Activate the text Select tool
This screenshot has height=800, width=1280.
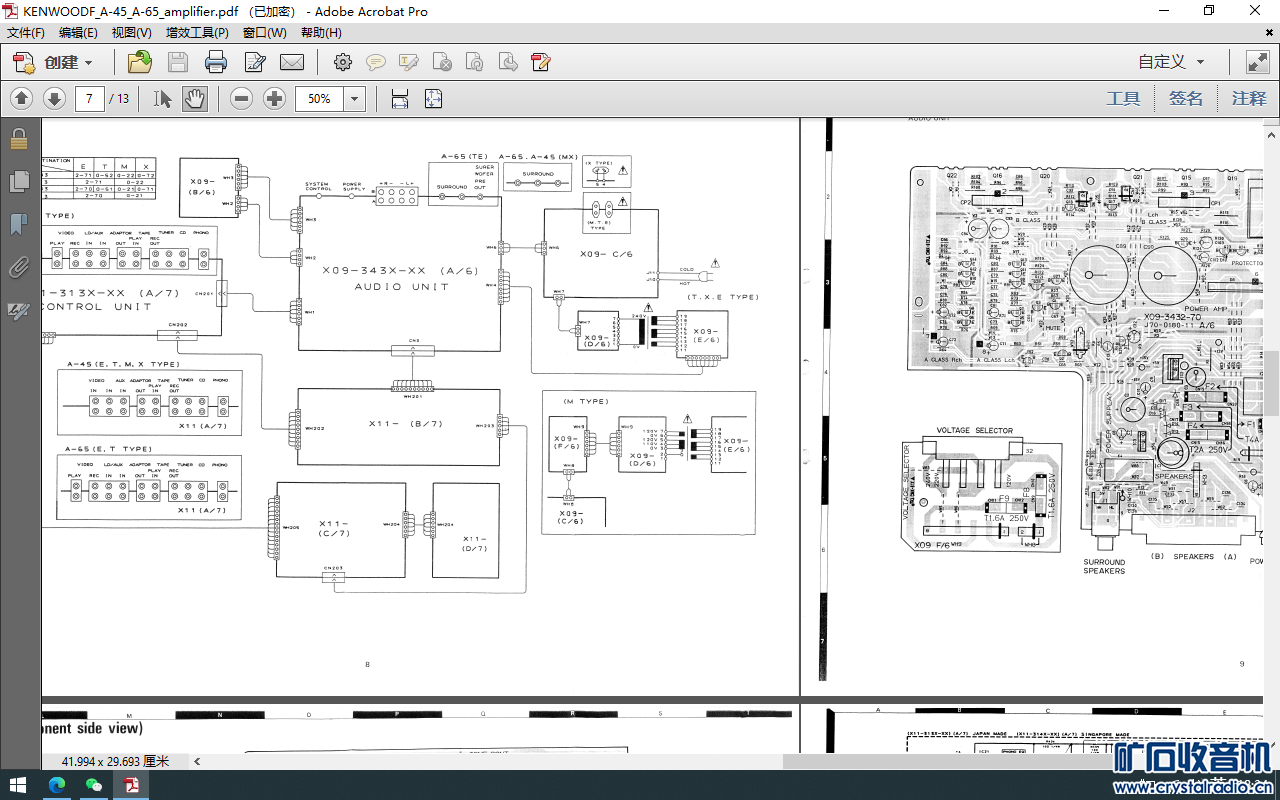[163, 99]
